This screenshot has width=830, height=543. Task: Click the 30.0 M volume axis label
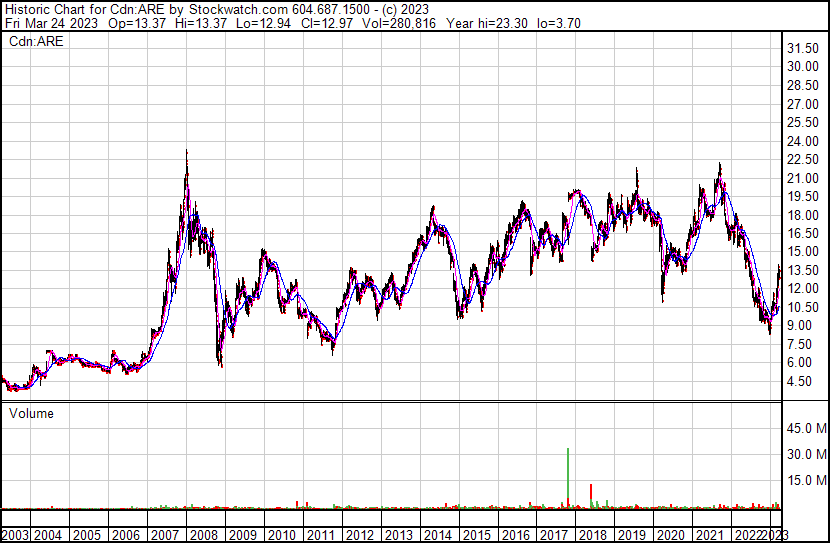coord(806,455)
